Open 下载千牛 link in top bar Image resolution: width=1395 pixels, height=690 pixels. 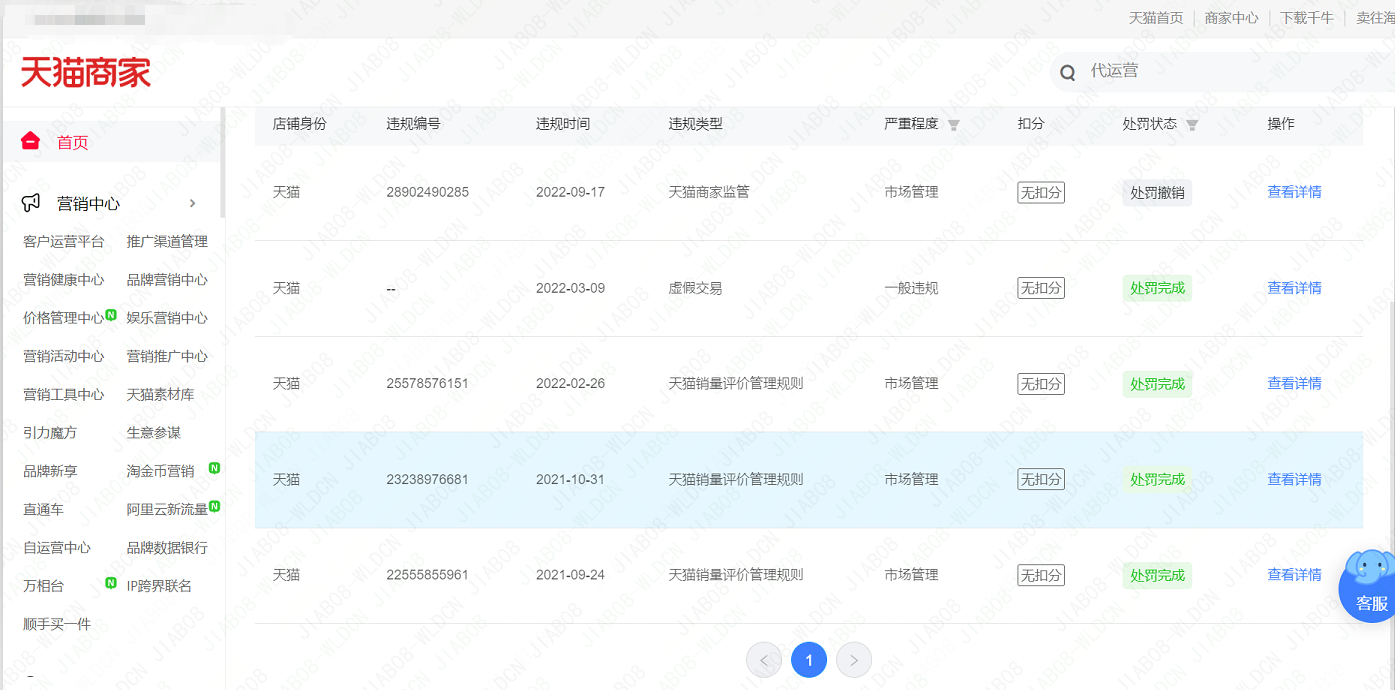coord(1307,18)
